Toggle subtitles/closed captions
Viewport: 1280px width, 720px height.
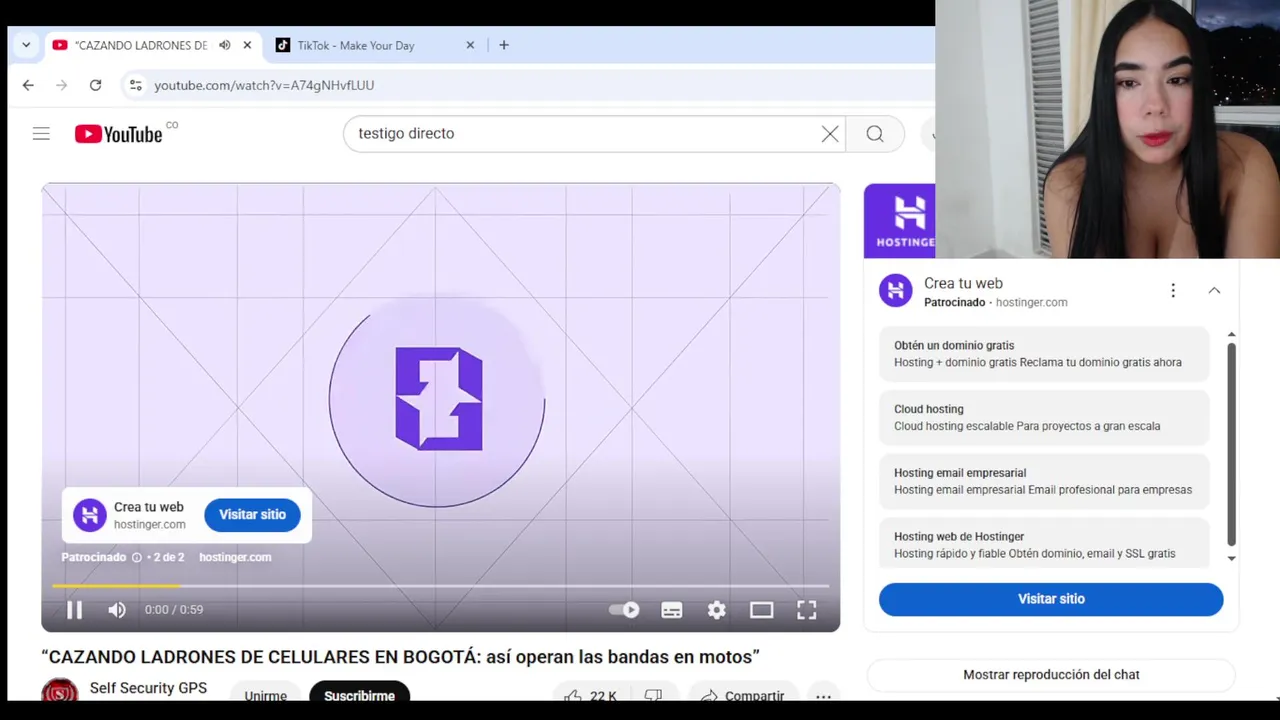pos(672,610)
